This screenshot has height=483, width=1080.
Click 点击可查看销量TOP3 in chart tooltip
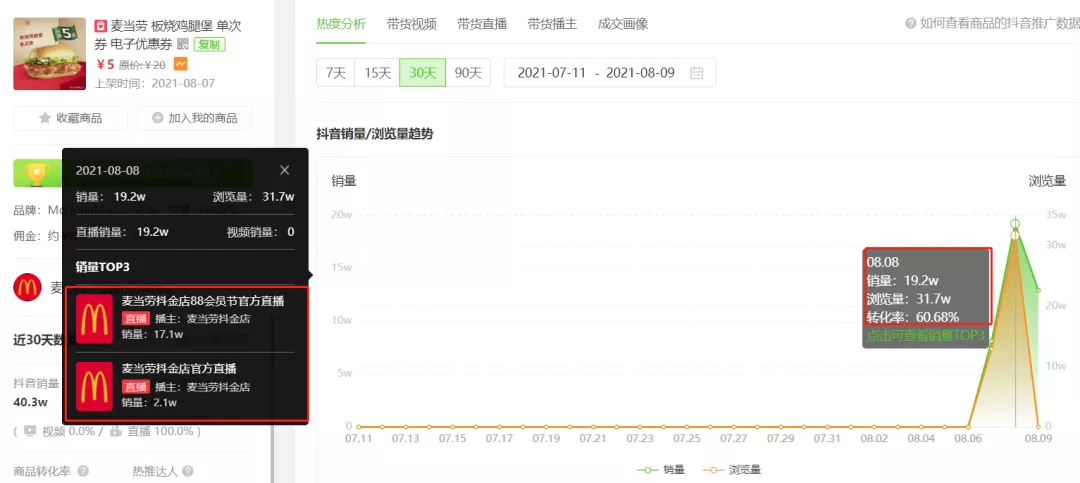tap(926, 336)
